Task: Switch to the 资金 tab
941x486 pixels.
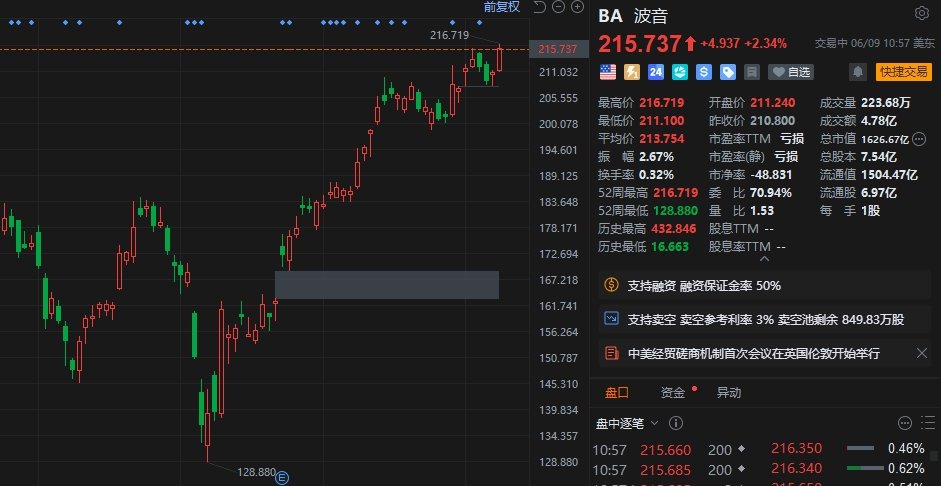Action: [x=673, y=393]
